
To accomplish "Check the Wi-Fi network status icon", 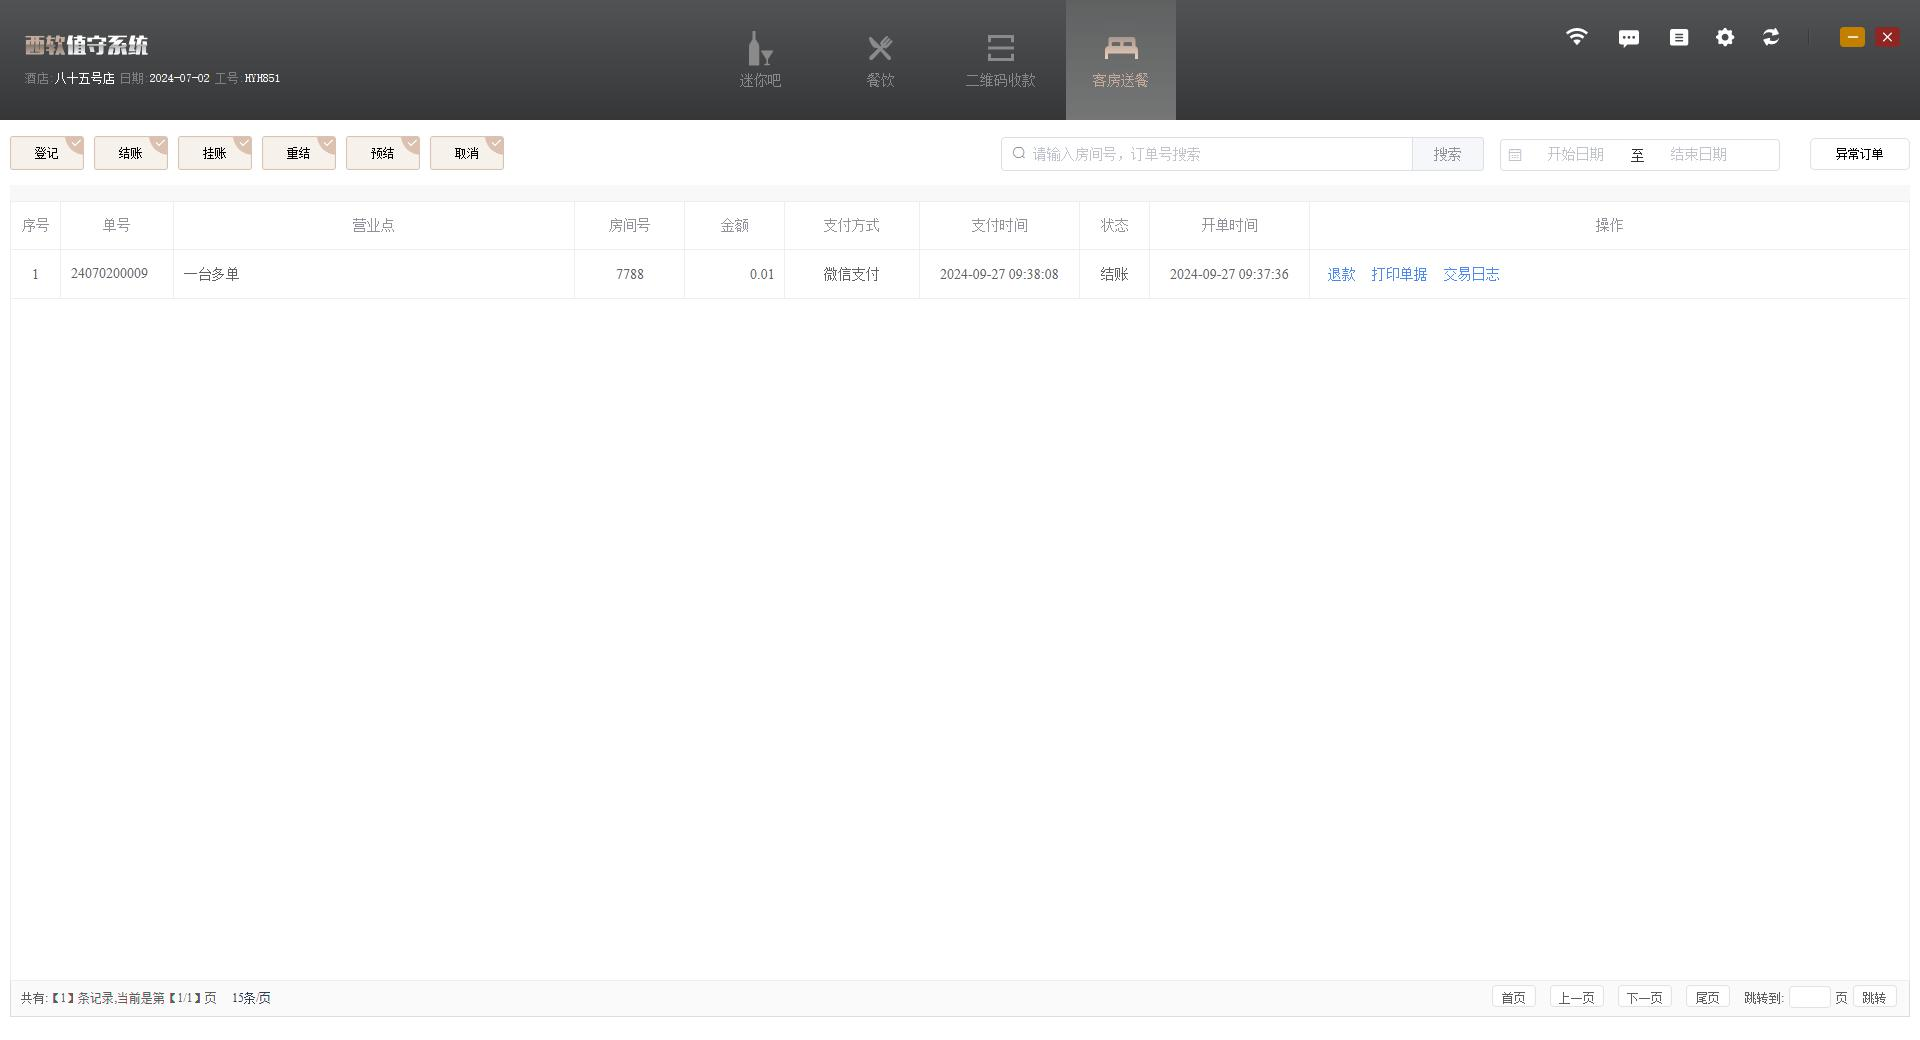I will [x=1576, y=37].
